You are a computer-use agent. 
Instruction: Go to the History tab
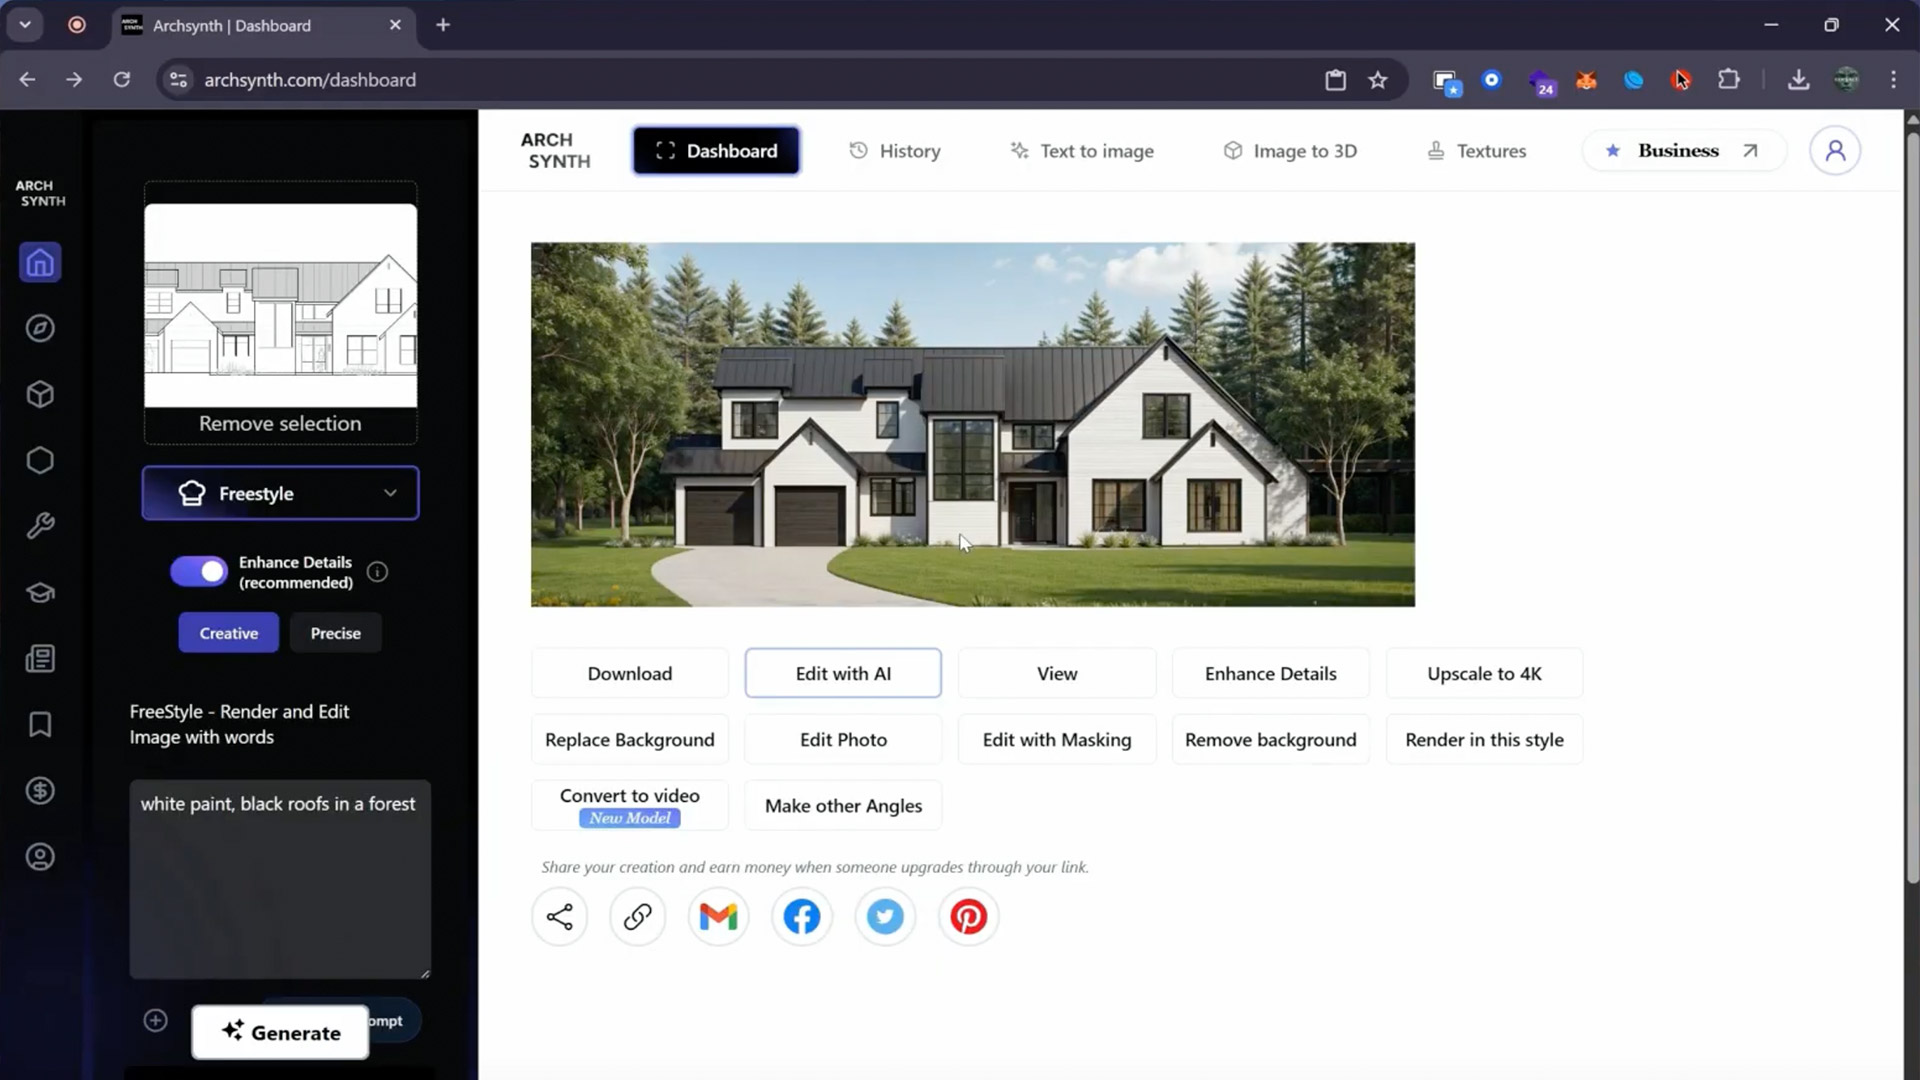click(x=895, y=151)
